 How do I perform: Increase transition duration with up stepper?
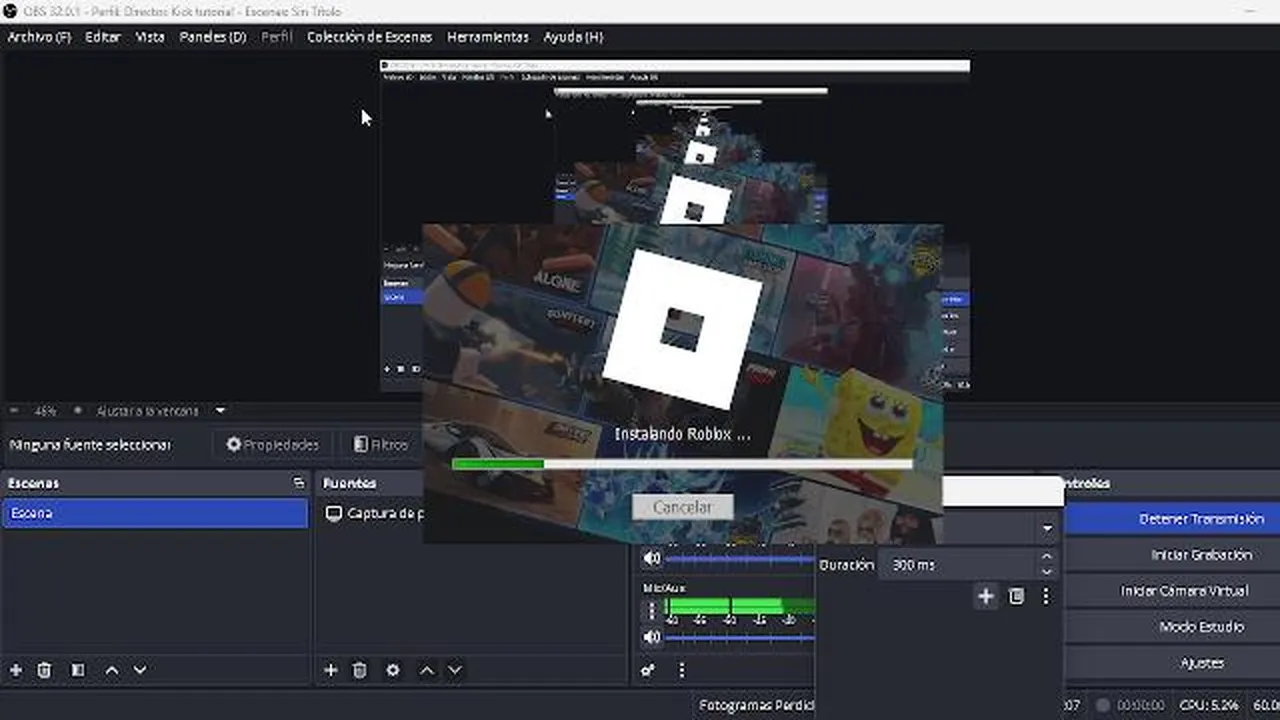pyautogui.click(x=1047, y=557)
